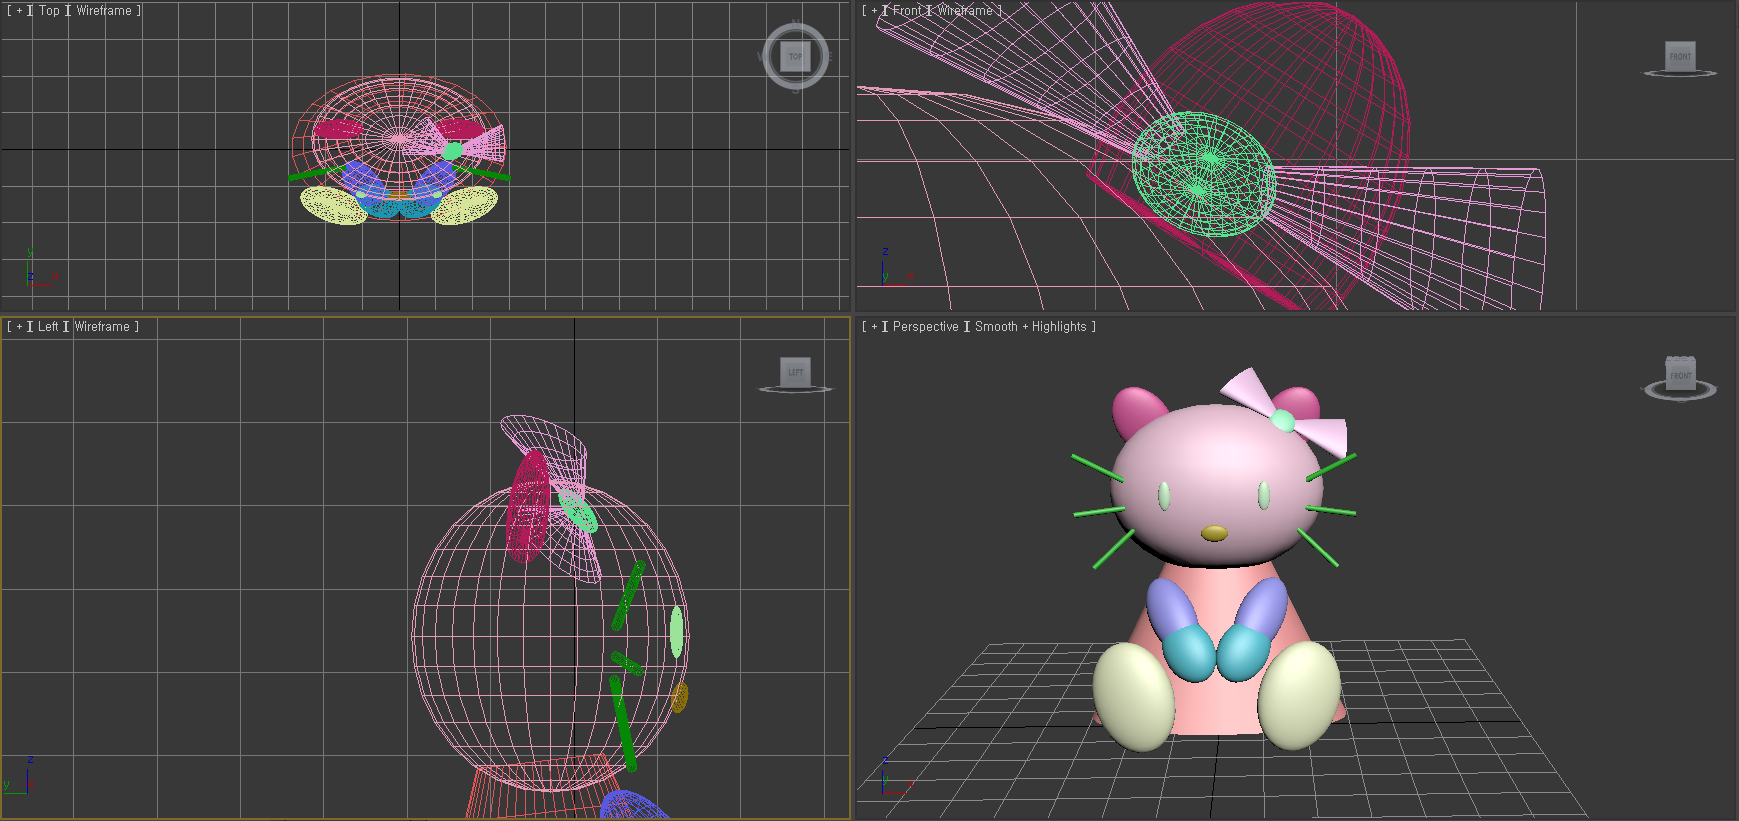Click the TOP face of the ViewCube
This screenshot has width=1739, height=821.
click(795, 56)
